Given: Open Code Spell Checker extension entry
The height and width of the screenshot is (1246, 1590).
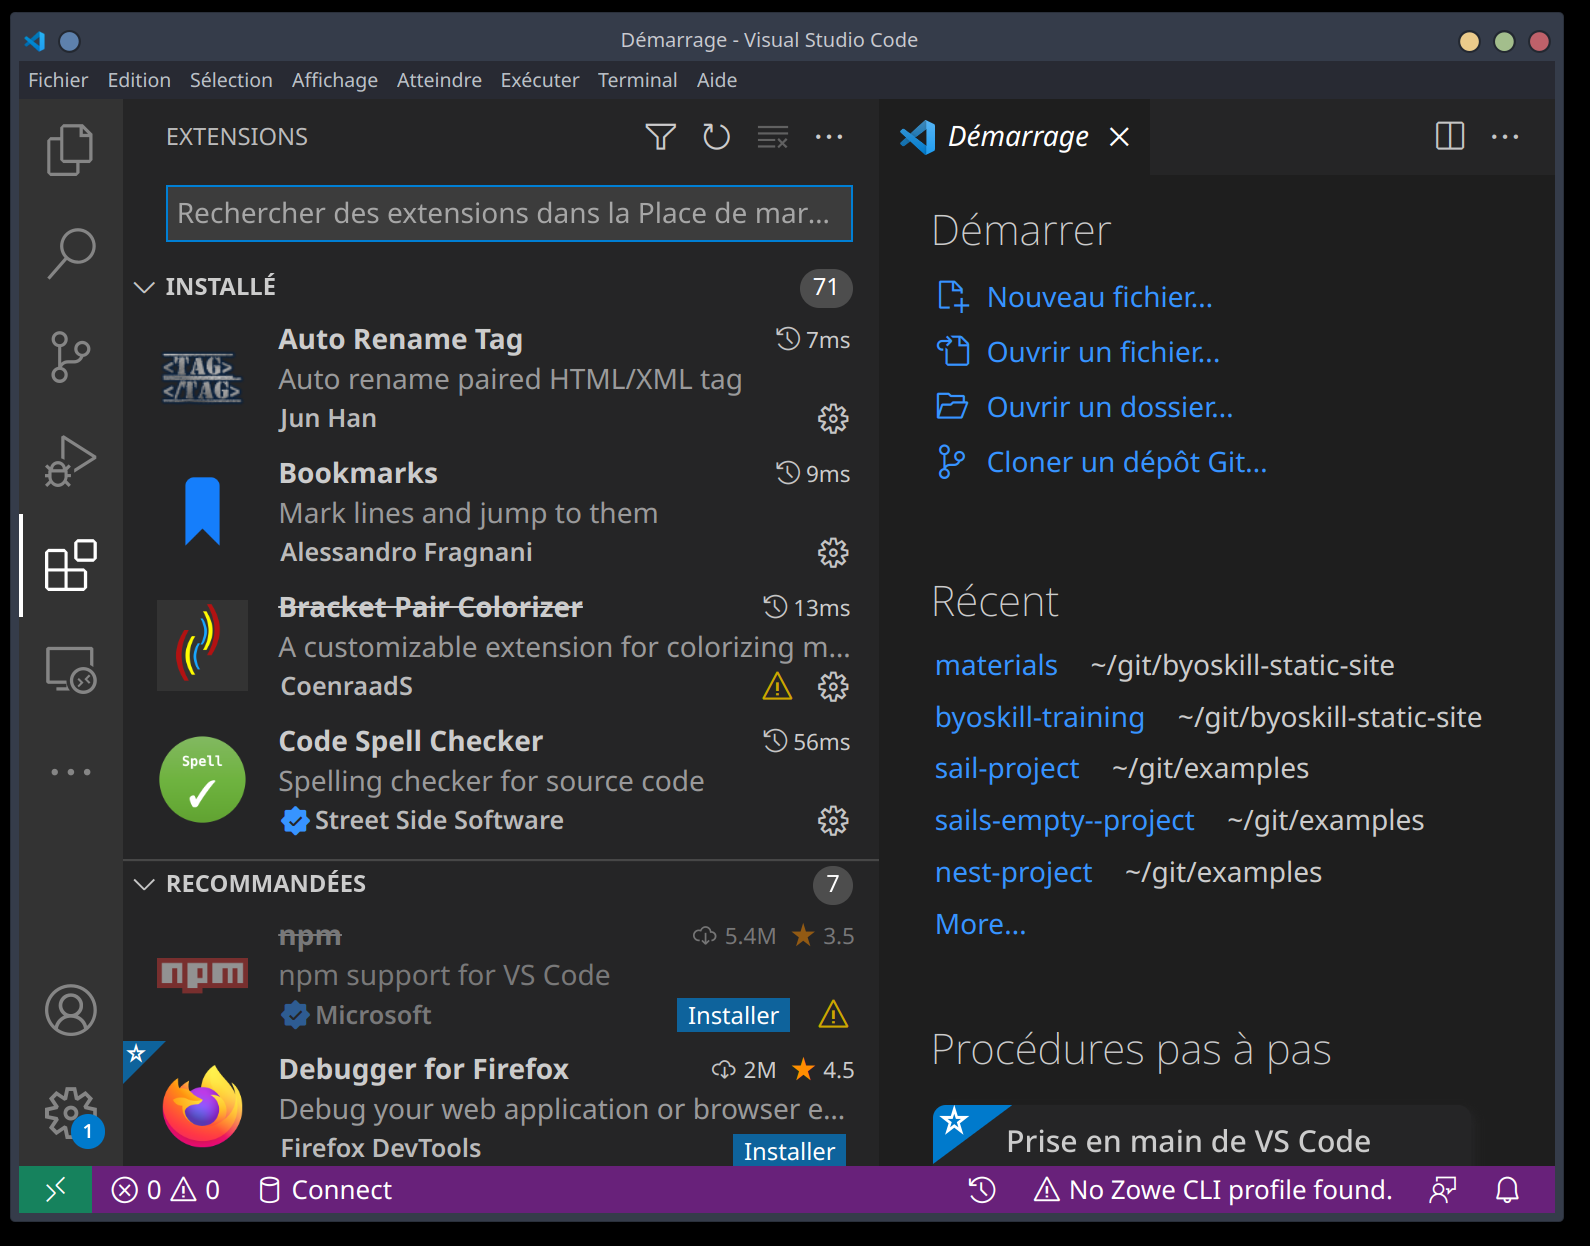Looking at the screenshot, I should (x=501, y=780).
